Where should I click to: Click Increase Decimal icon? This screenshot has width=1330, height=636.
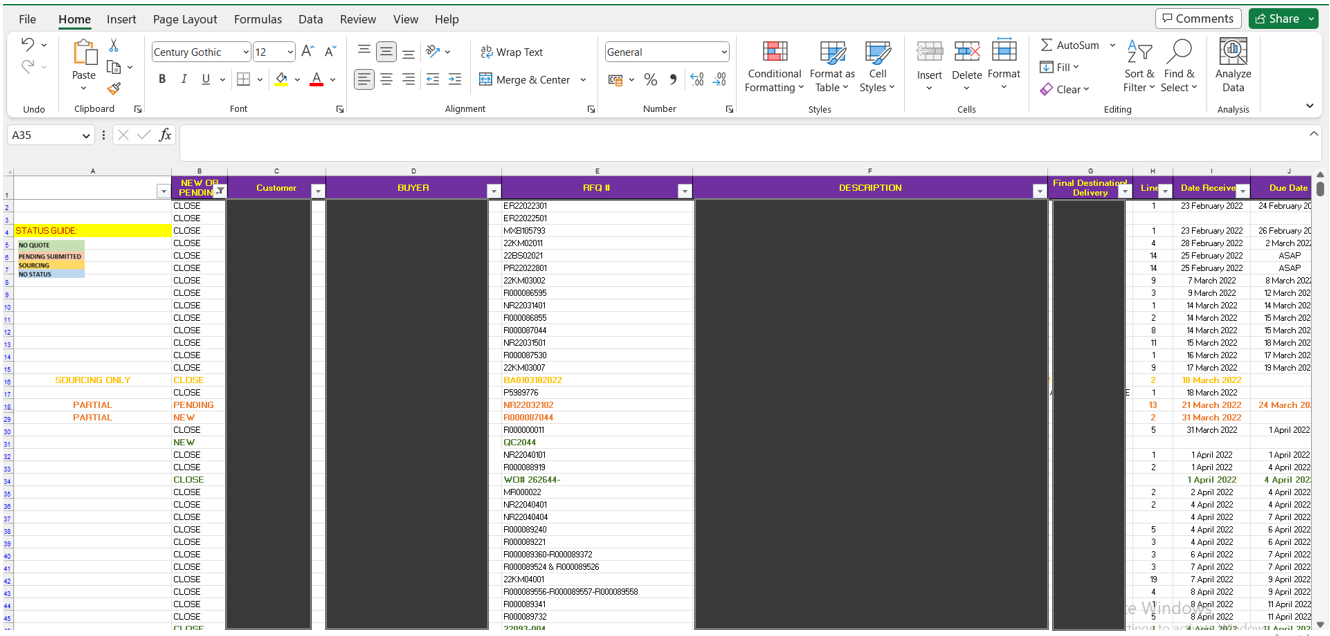point(697,79)
